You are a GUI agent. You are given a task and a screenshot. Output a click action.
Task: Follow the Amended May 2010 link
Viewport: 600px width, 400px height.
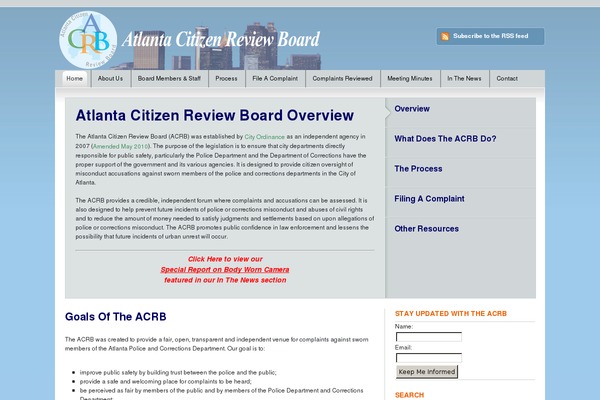[121, 146]
